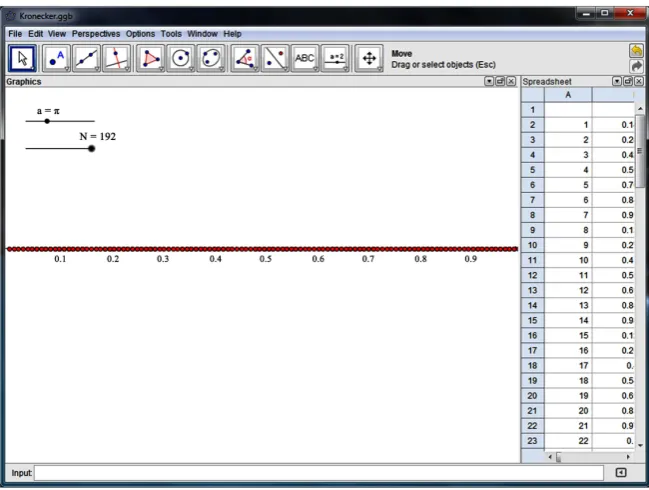Select cell with value 5 in column A

(x=568, y=185)
